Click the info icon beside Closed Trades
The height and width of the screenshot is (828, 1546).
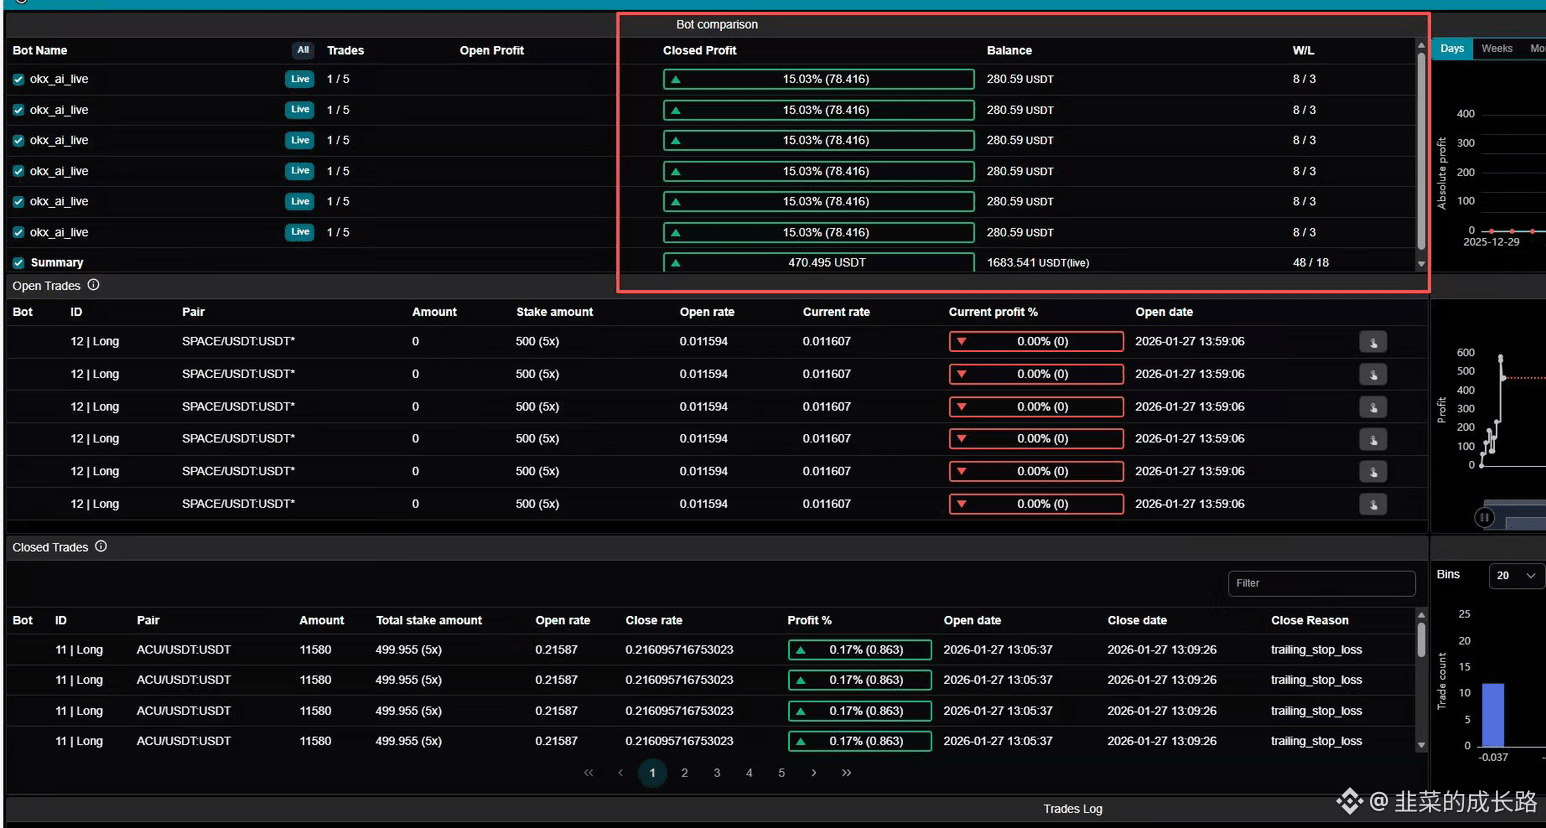[101, 547]
